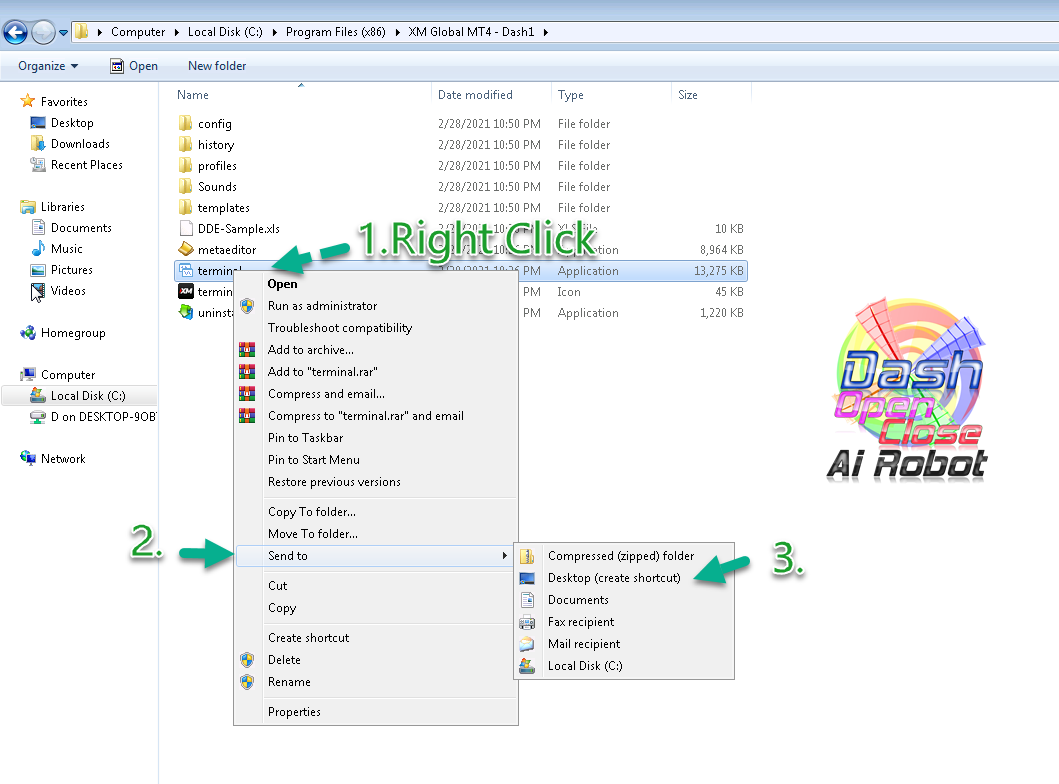The width and height of the screenshot is (1059, 784).
Task: Click the New folder toolbar button
Action: coord(217,66)
